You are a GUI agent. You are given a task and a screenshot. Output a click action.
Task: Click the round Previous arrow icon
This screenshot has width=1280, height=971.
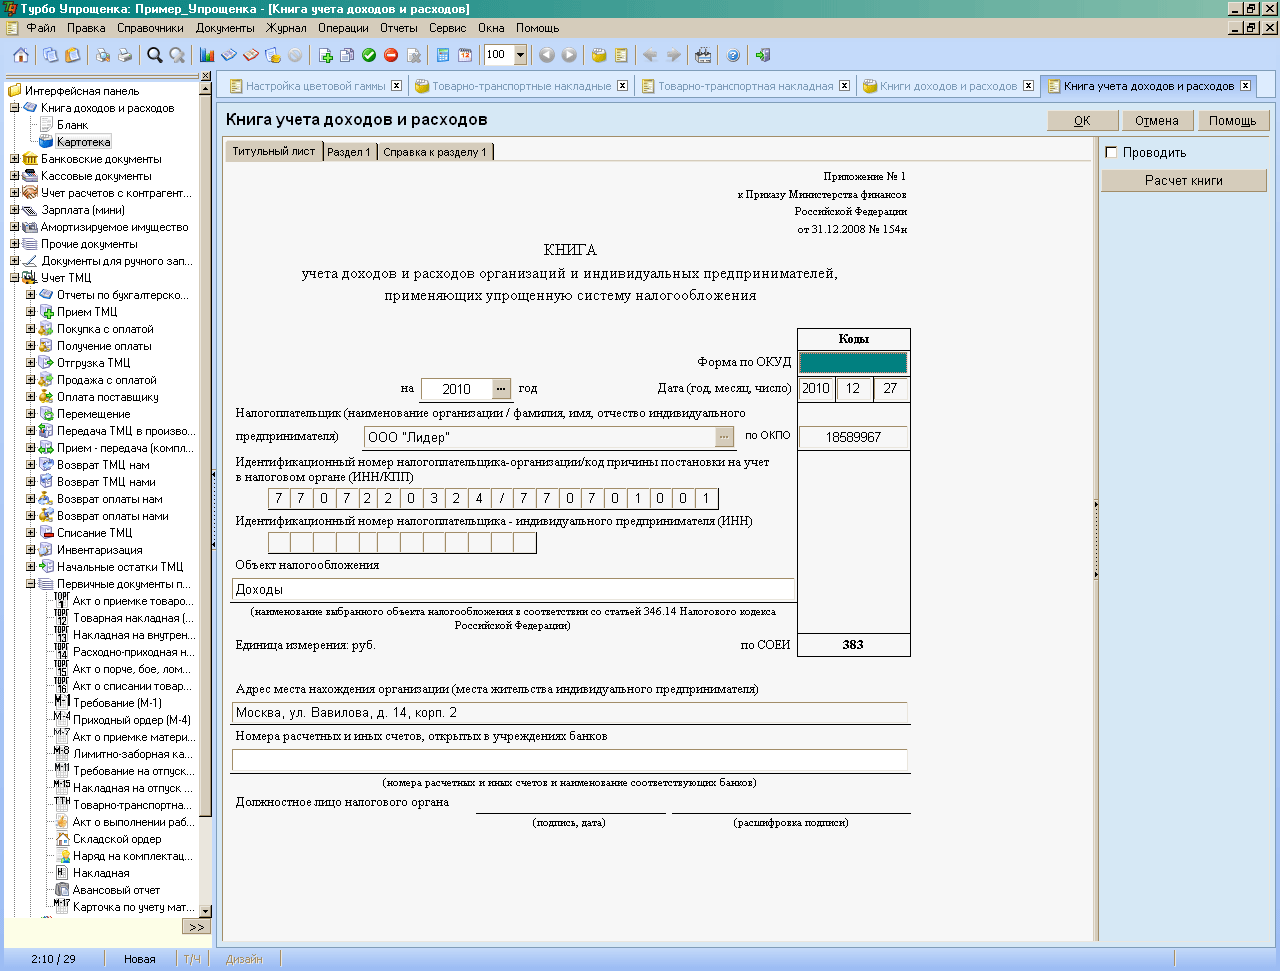pyautogui.click(x=547, y=55)
